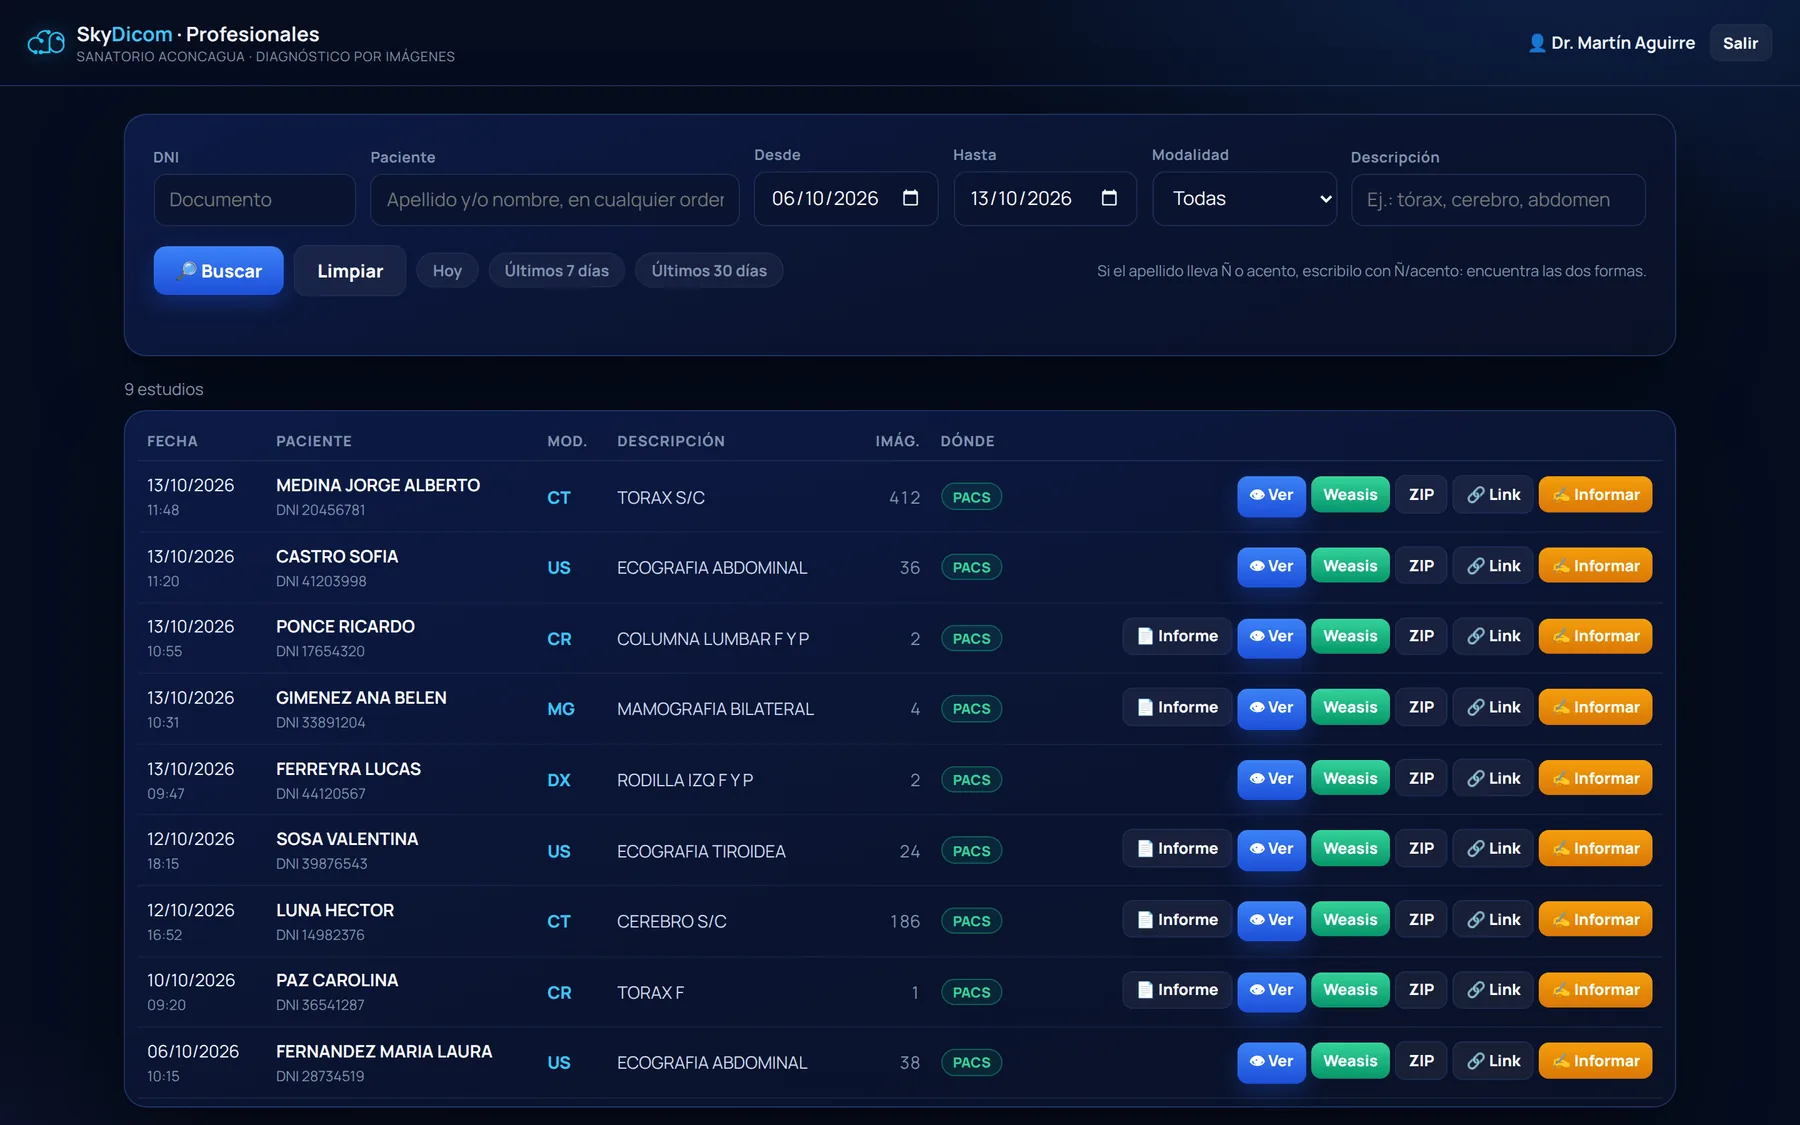Click the 9 estudios results count
The width and height of the screenshot is (1800, 1125).
pos(164,389)
